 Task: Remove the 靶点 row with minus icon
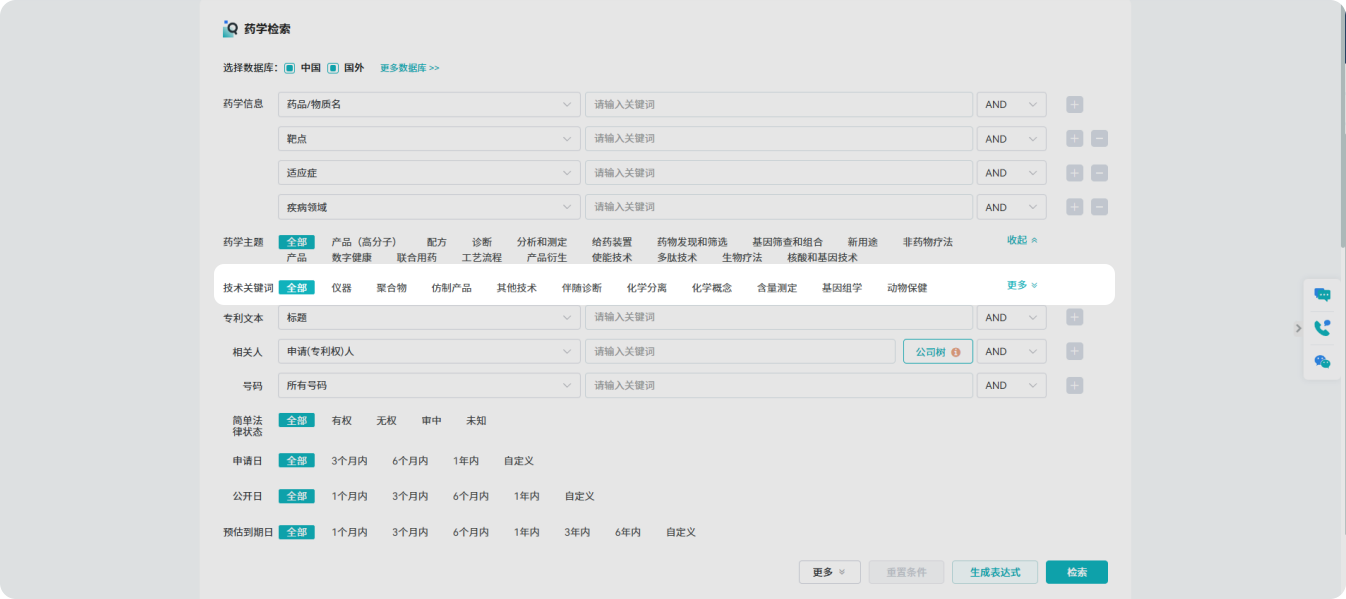click(x=1099, y=139)
